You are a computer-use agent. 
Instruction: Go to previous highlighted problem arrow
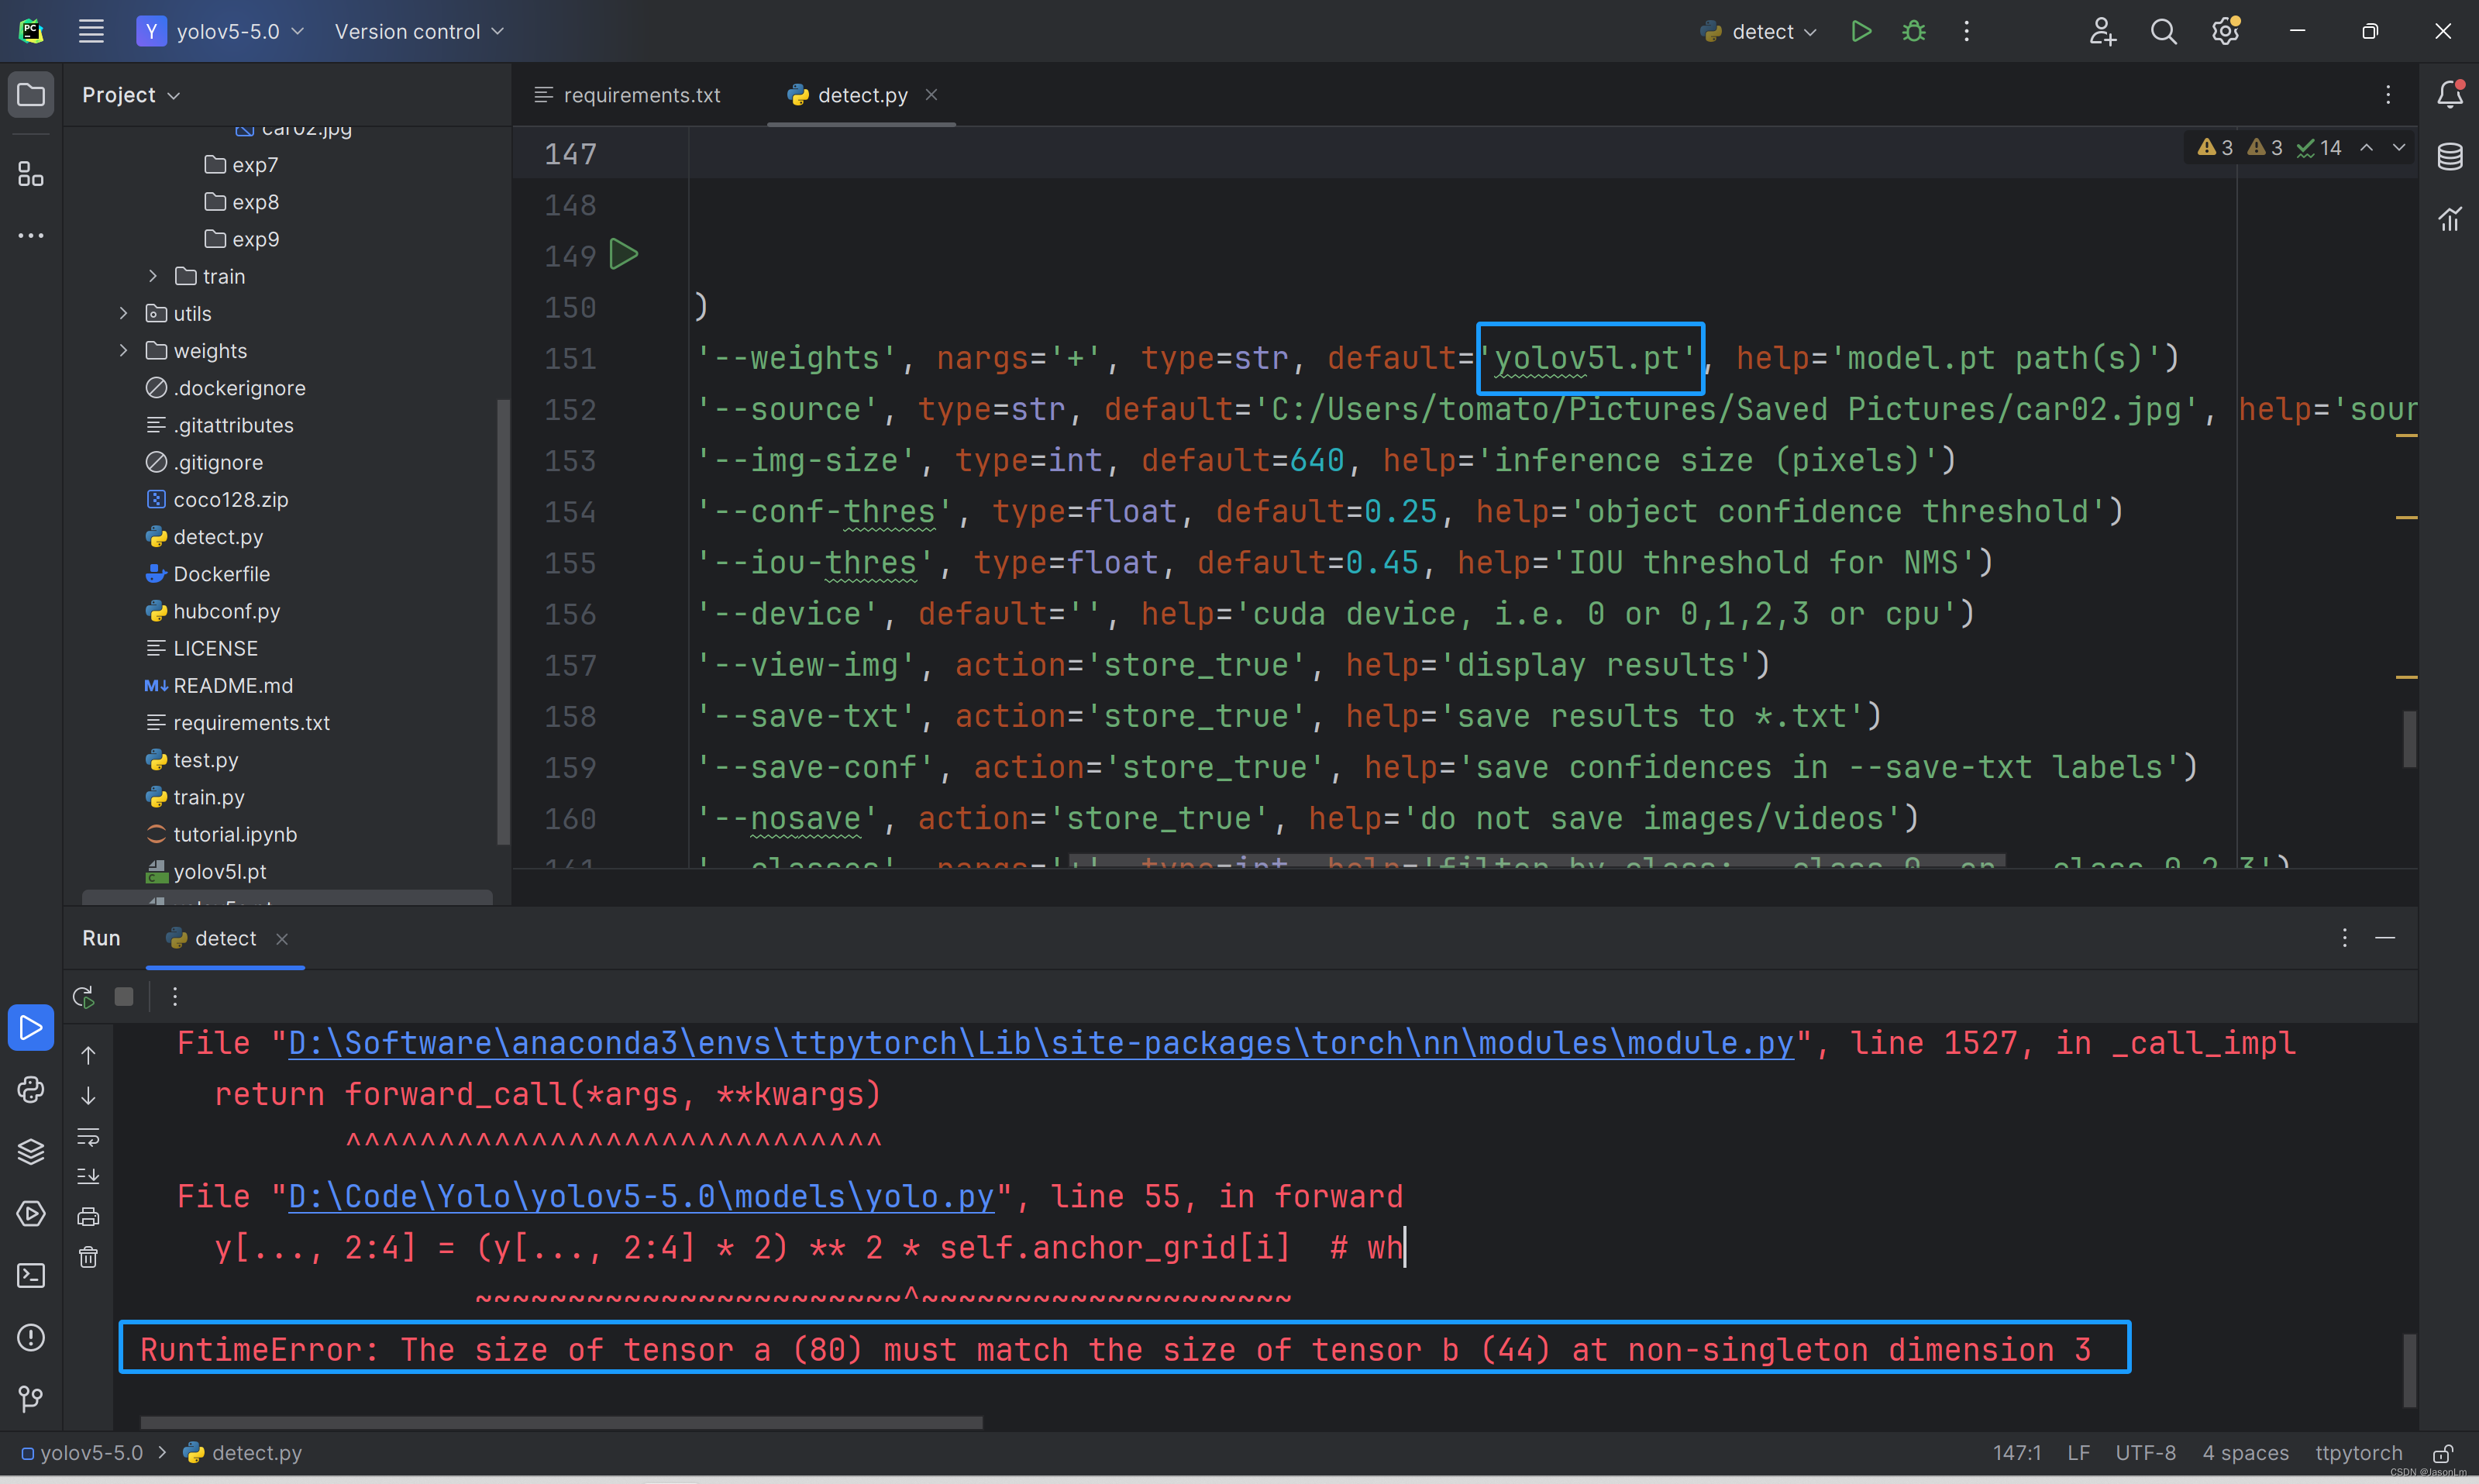click(x=2367, y=148)
